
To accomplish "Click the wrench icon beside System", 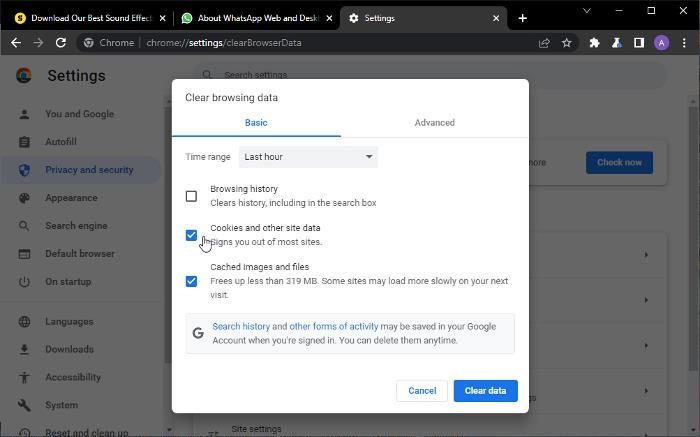I will click(24, 405).
